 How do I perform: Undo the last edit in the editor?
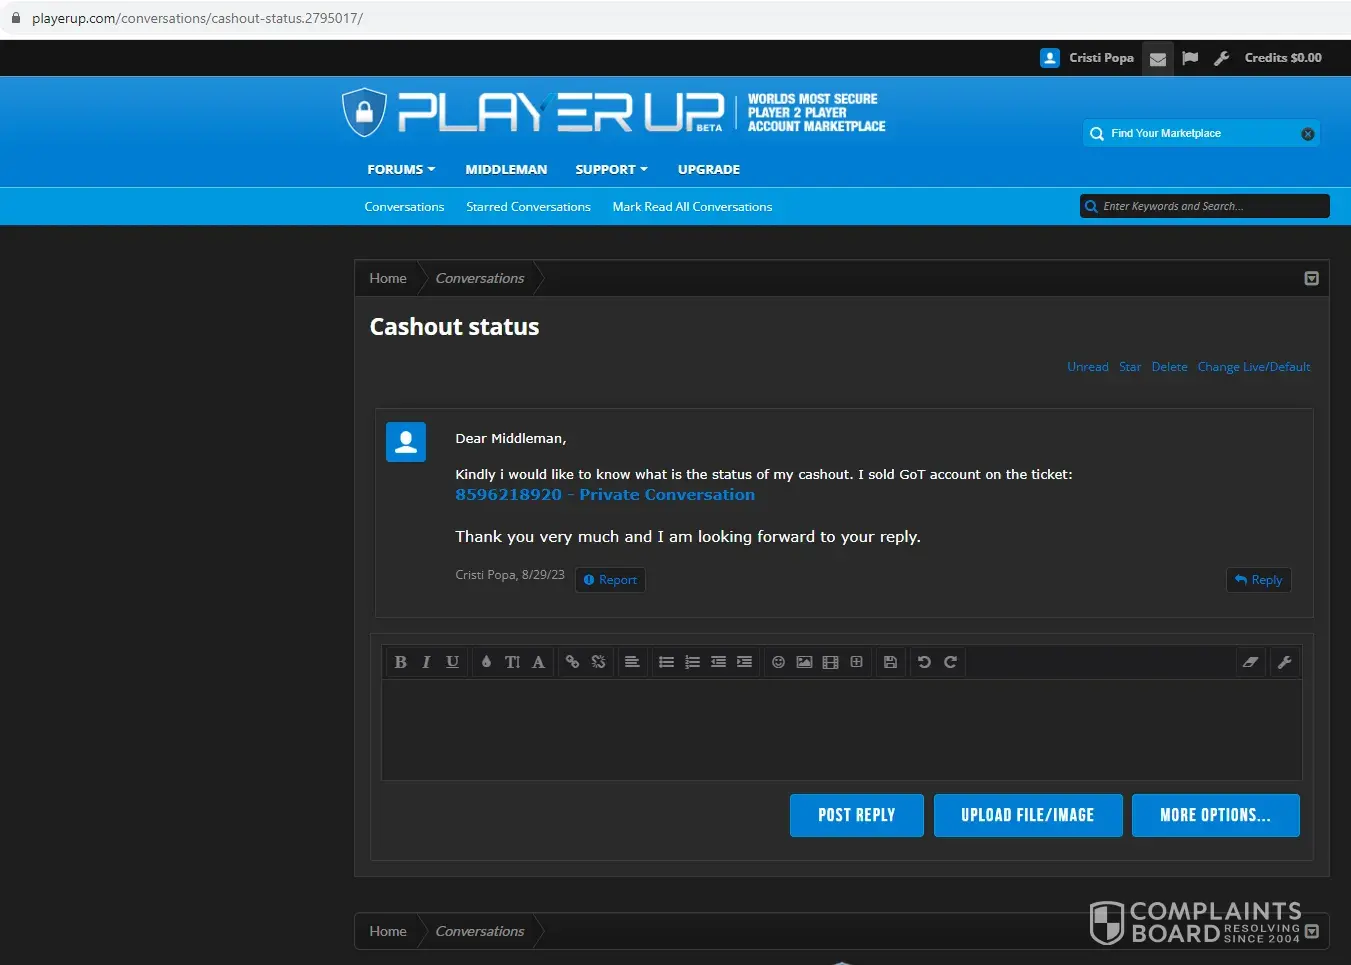pyautogui.click(x=924, y=662)
